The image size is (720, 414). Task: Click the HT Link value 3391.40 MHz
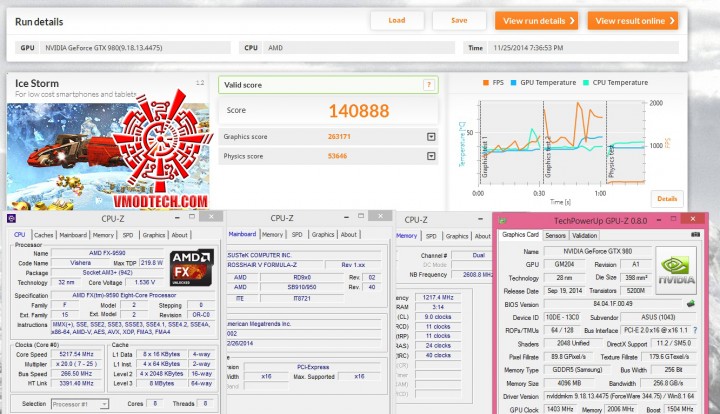click(76, 383)
